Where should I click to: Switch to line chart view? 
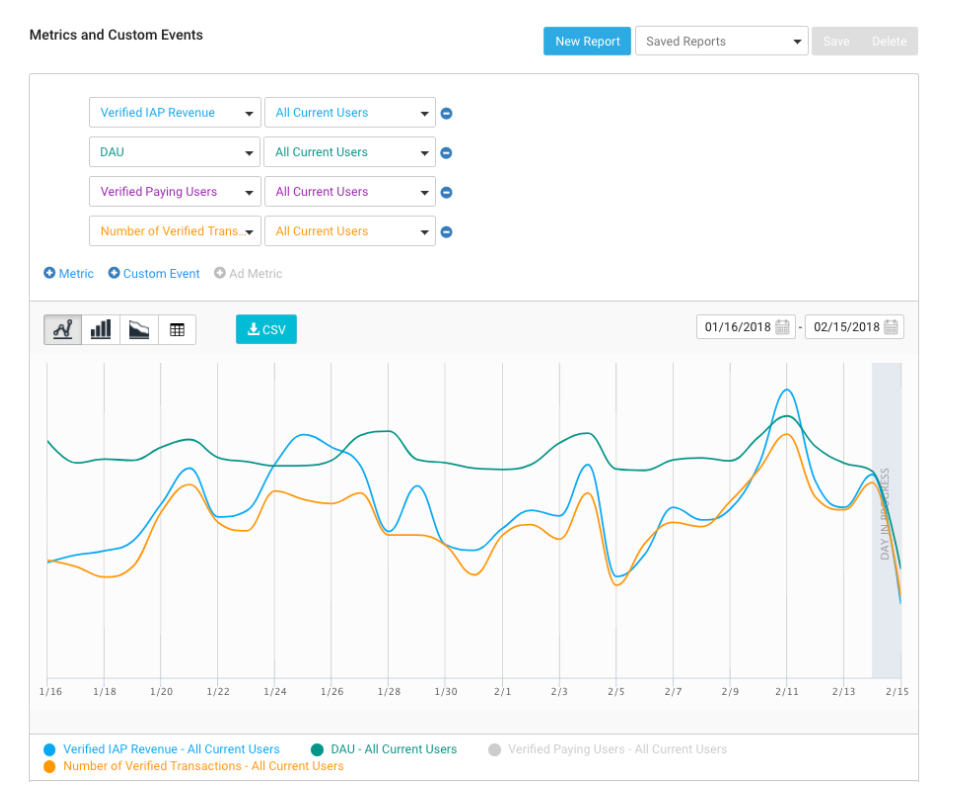pos(62,329)
